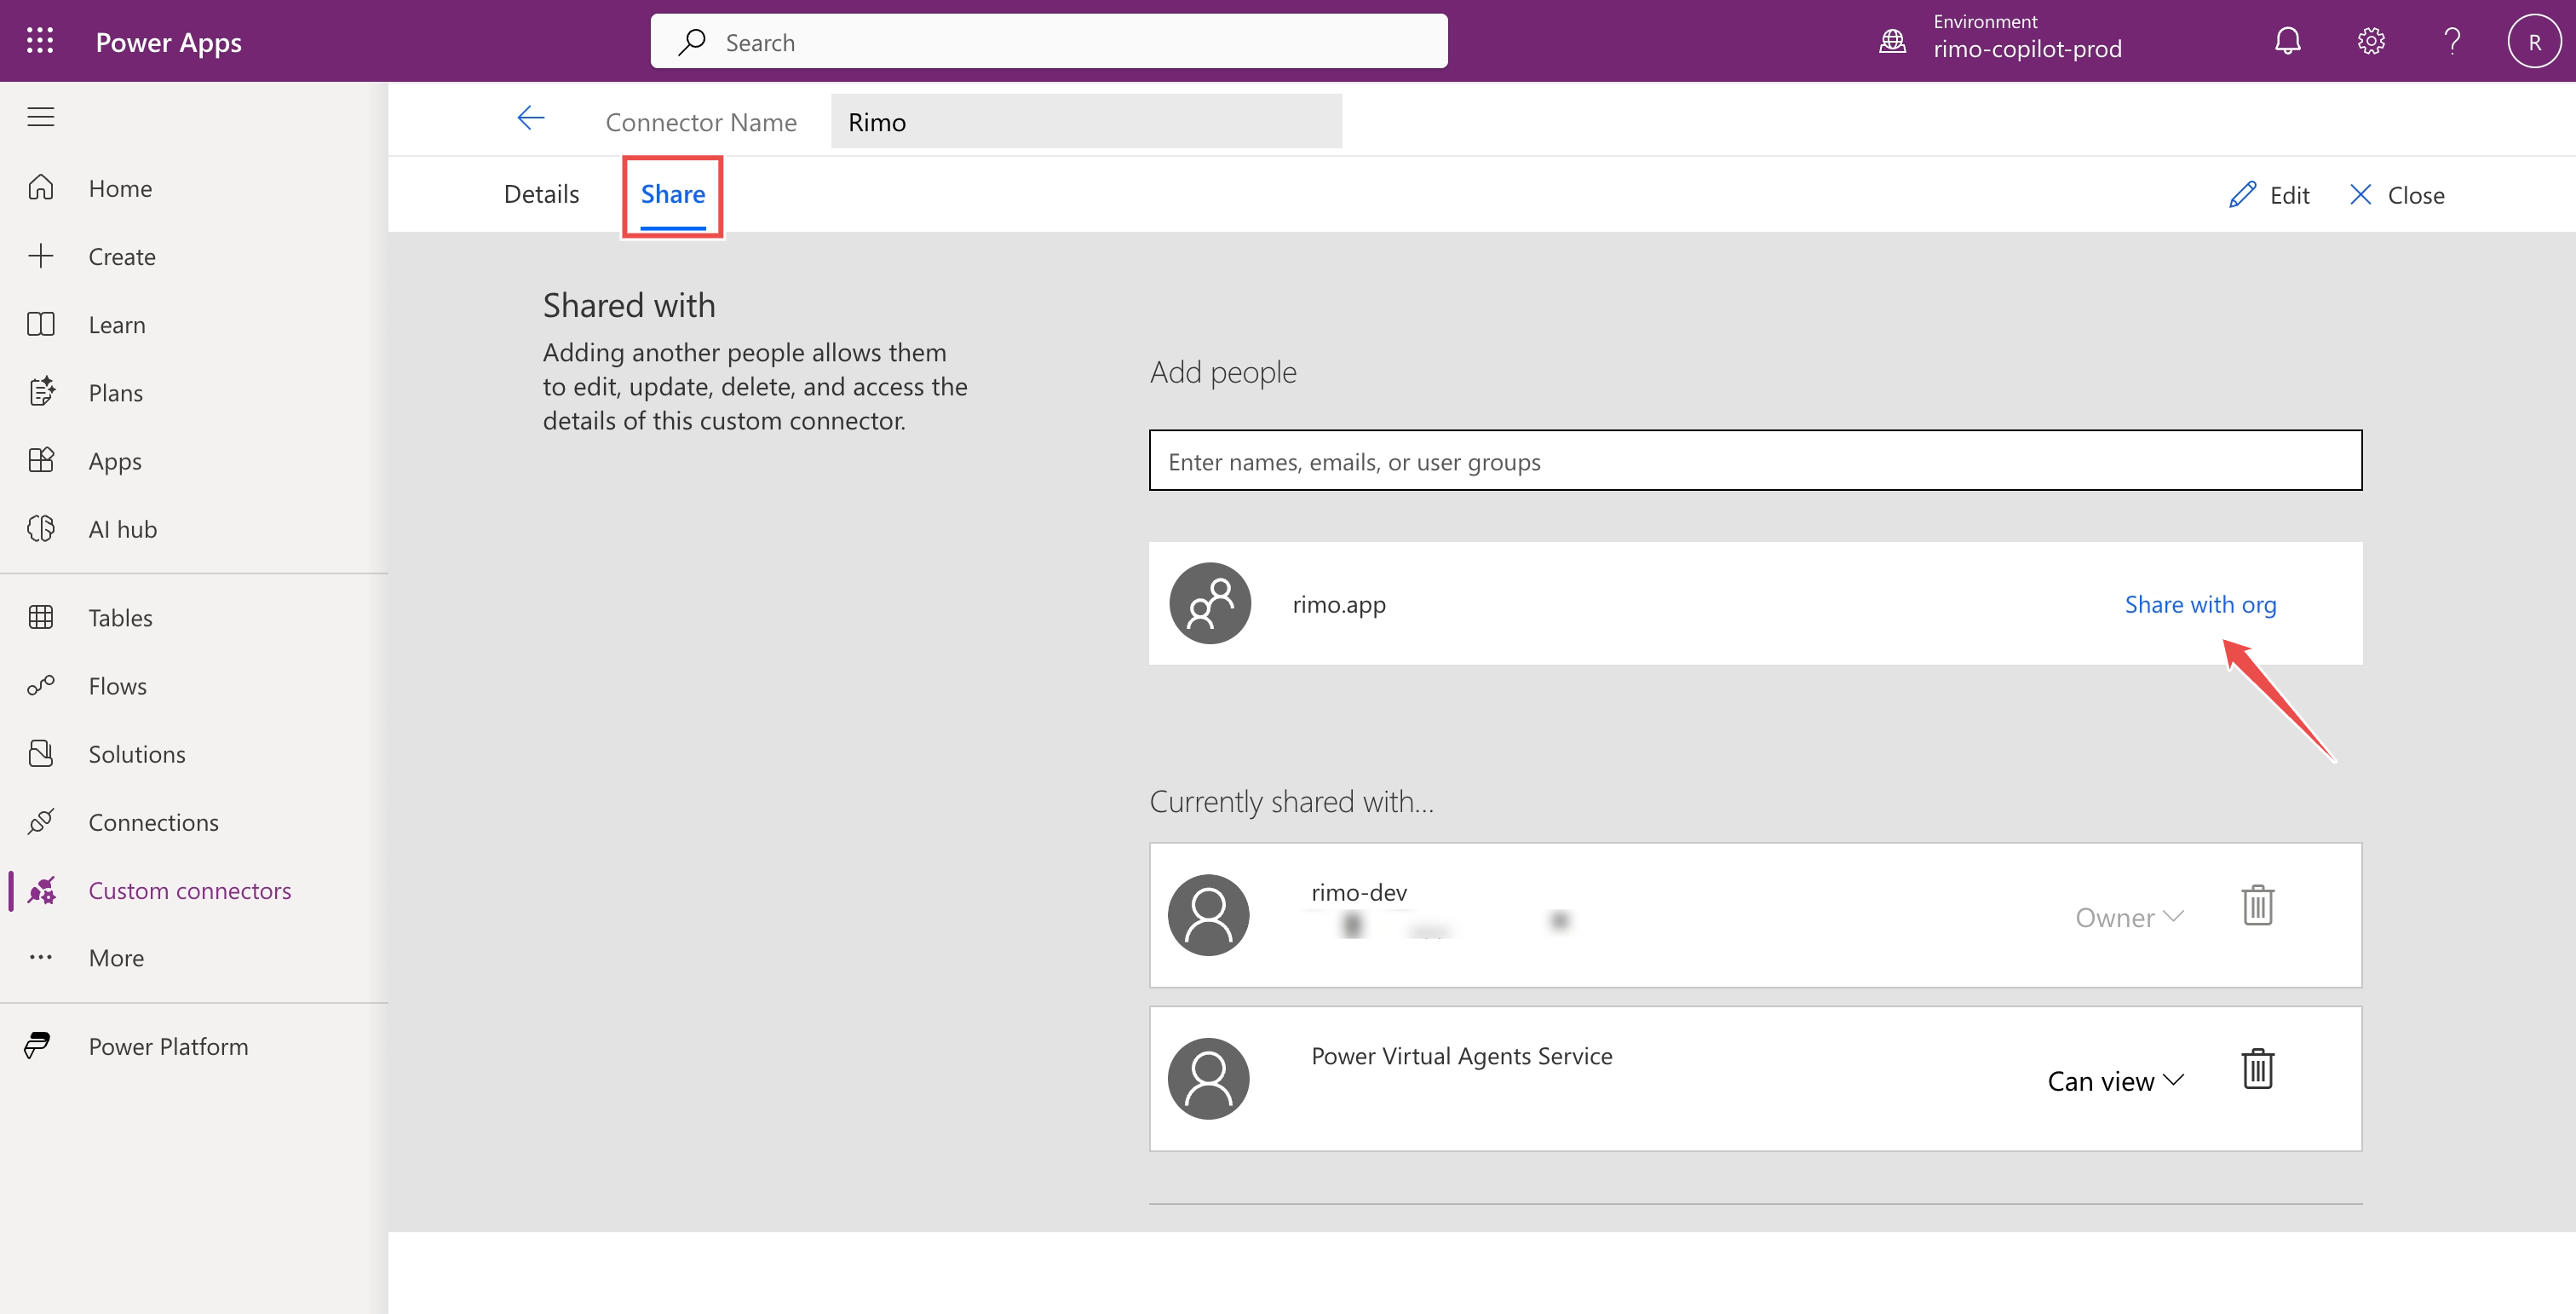The image size is (2576, 1314).
Task: Click the Add people input field
Action: pyautogui.click(x=1755, y=460)
